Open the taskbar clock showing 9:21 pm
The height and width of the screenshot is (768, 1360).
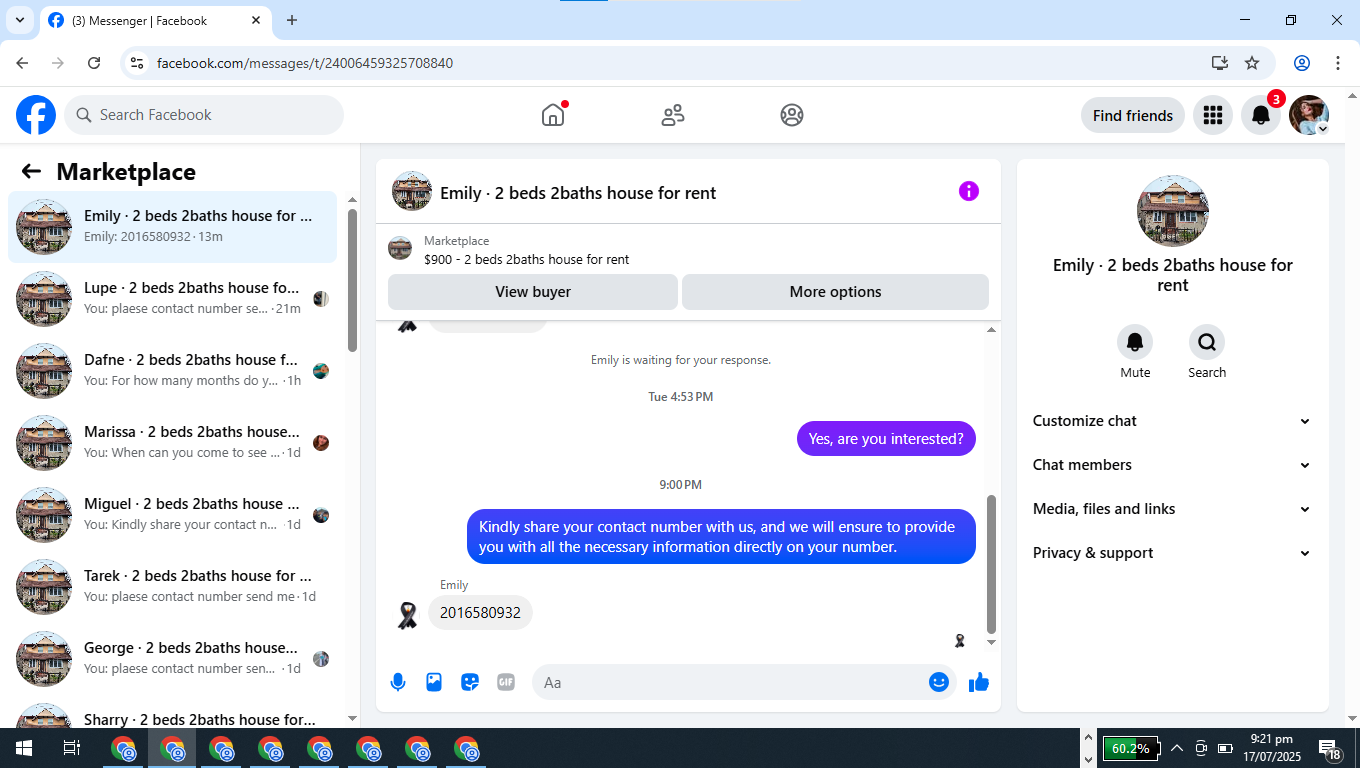point(1271,748)
